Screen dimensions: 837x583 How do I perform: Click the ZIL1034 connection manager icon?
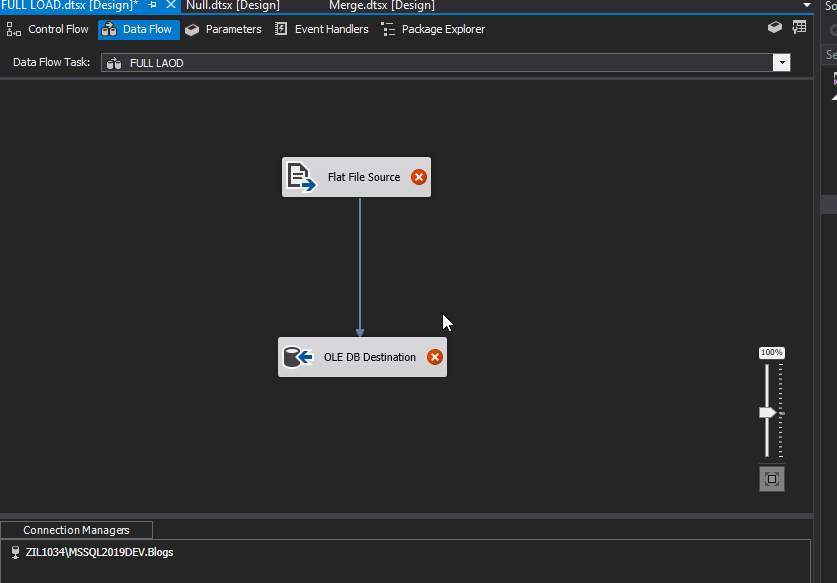point(15,552)
